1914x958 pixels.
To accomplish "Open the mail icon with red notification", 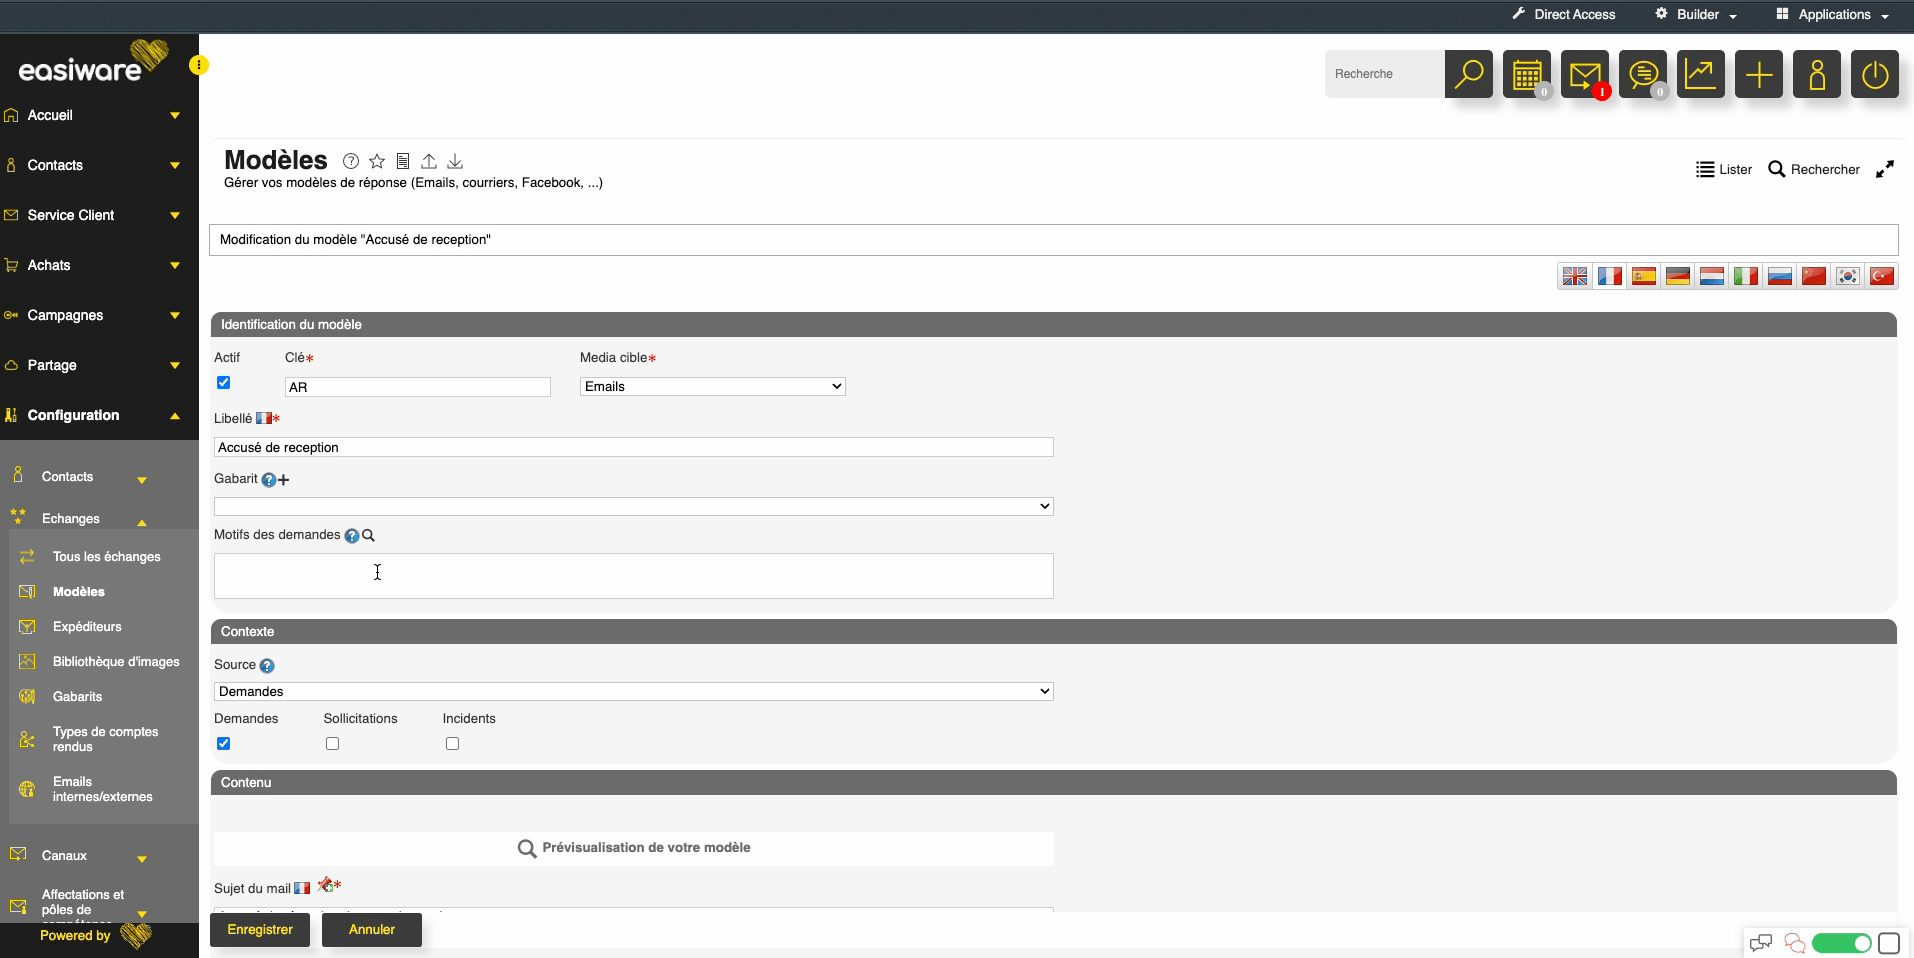I will pos(1584,74).
